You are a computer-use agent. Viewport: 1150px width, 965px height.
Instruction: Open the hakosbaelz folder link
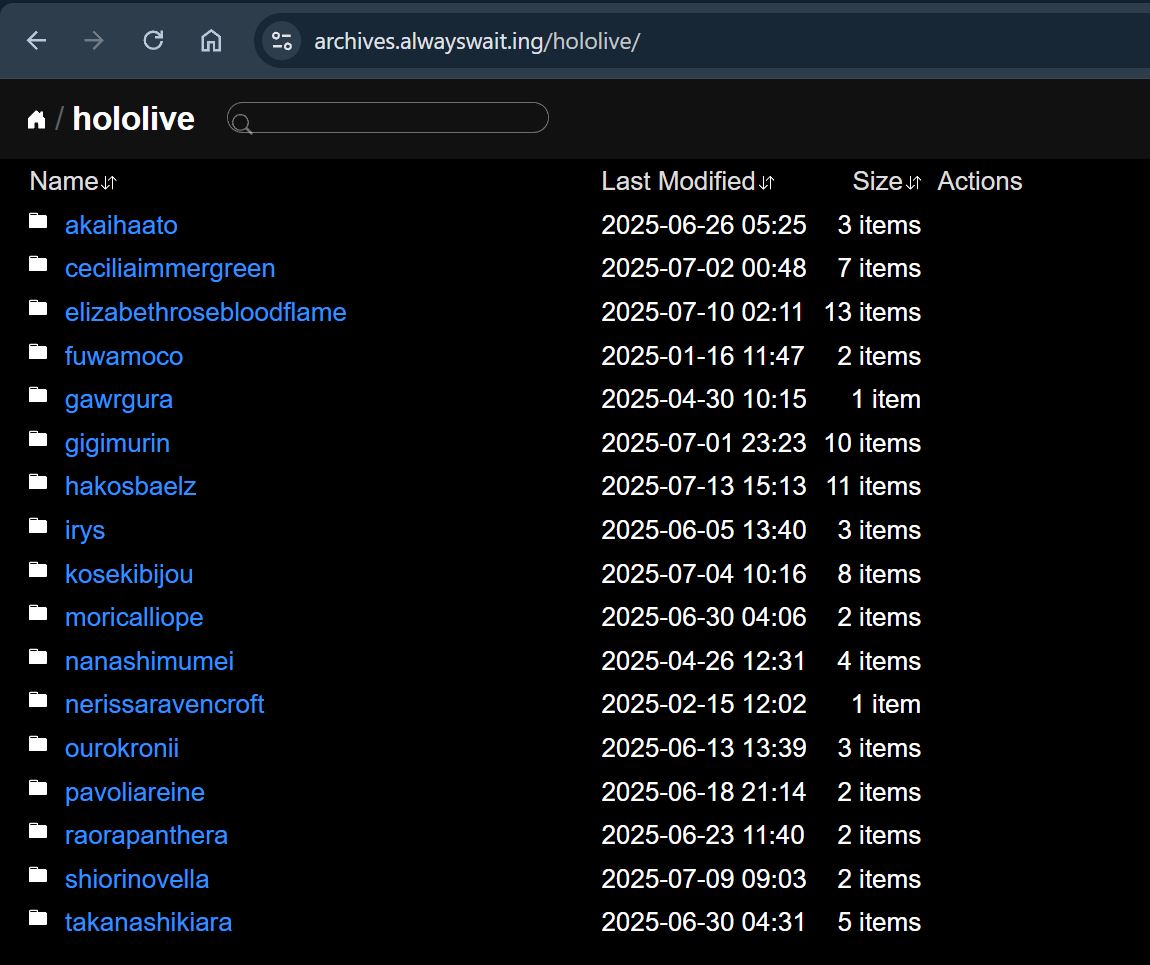(x=131, y=486)
